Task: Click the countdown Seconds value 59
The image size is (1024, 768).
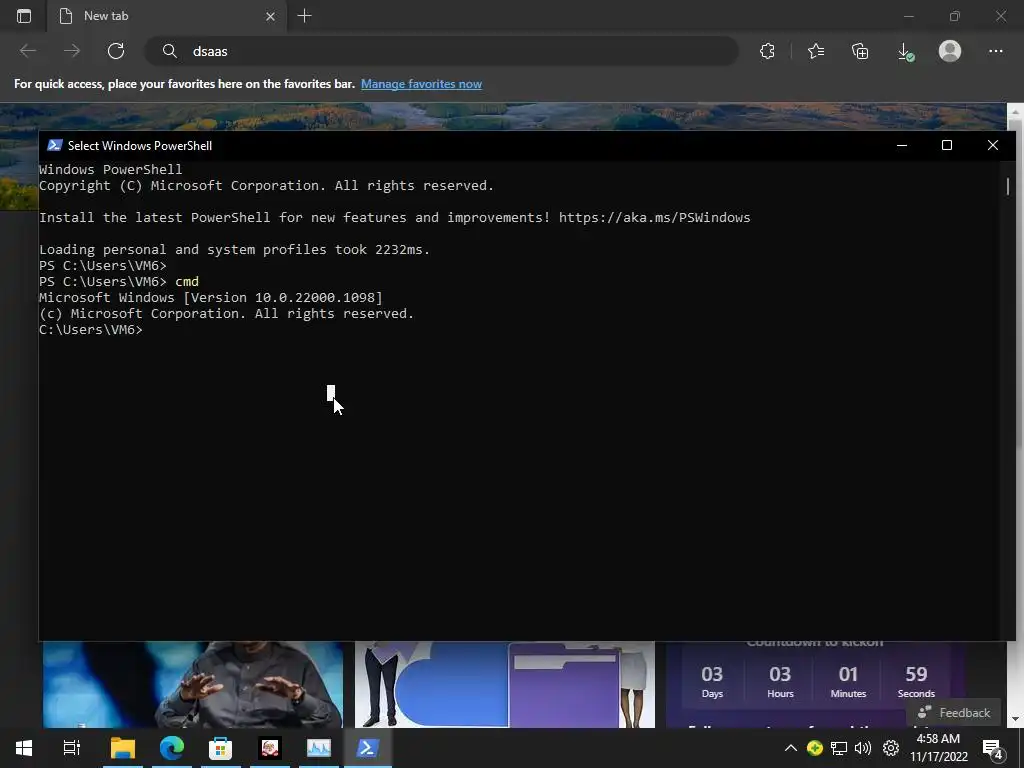Action: pyautogui.click(x=916, y=674)
